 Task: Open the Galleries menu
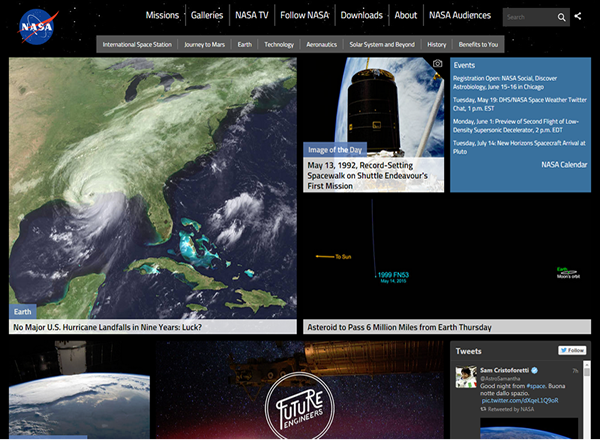pyautogui.click(x=207, y=15)
